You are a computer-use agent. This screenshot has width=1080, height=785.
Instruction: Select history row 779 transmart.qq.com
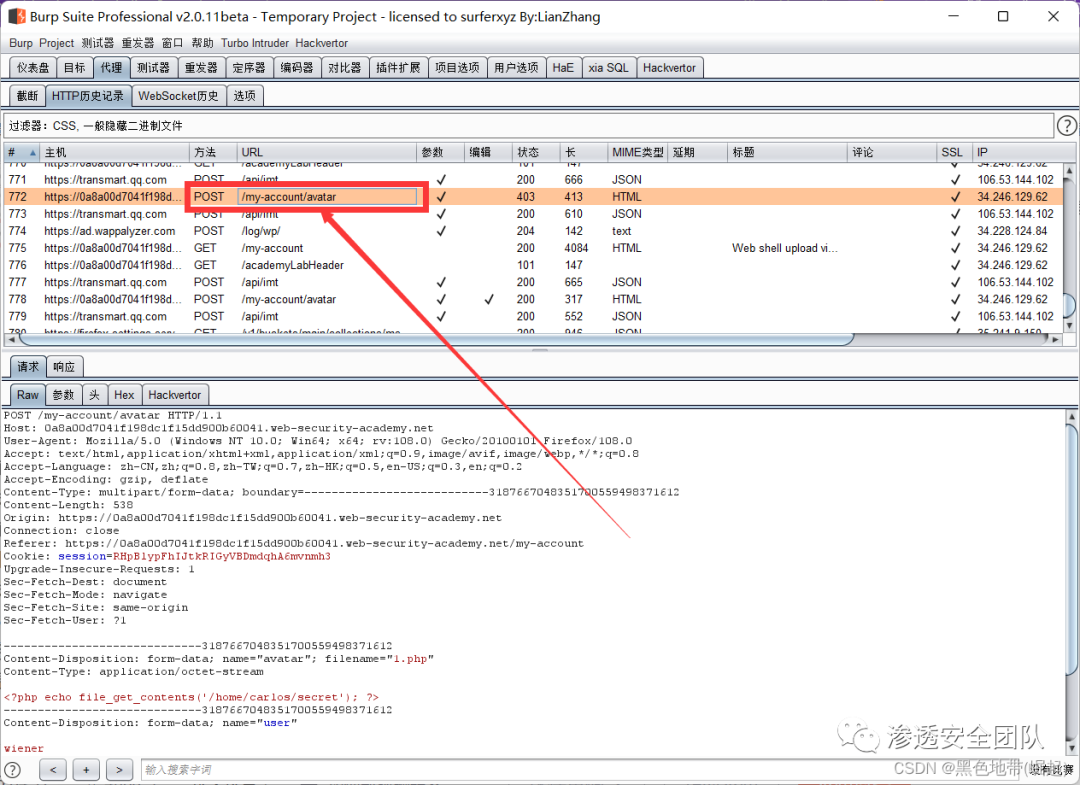[533, 317]
